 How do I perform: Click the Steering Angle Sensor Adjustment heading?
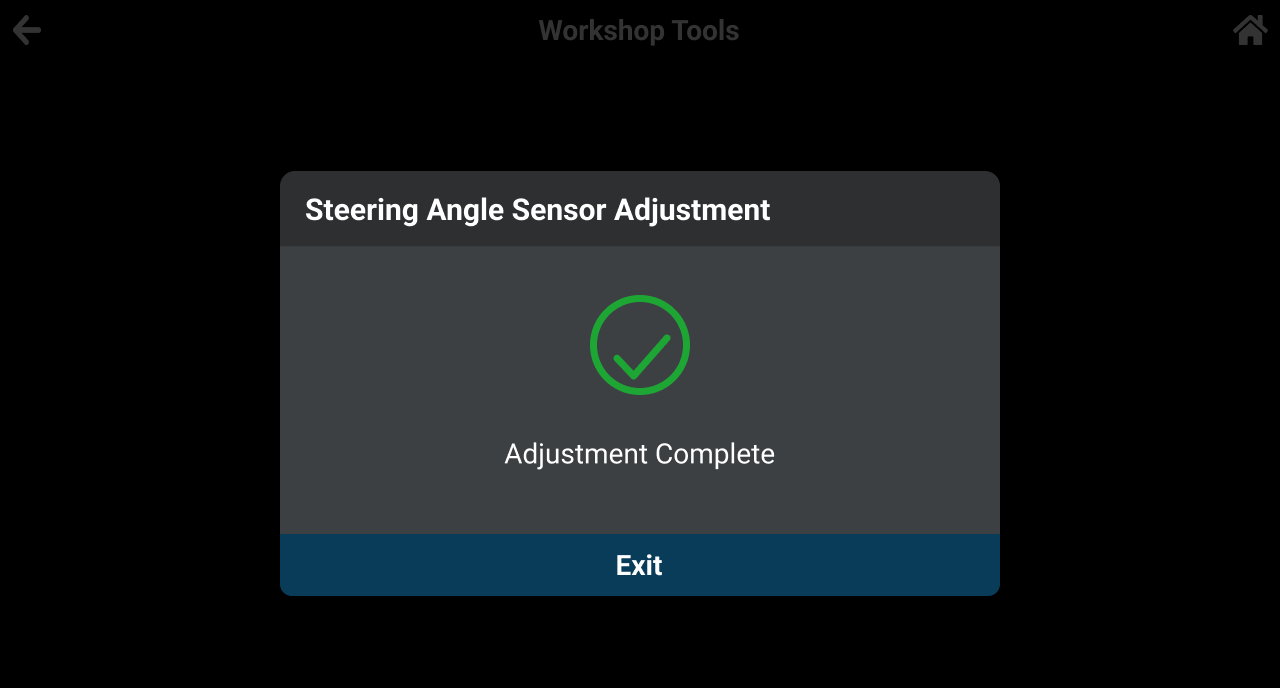pos(538,210)
